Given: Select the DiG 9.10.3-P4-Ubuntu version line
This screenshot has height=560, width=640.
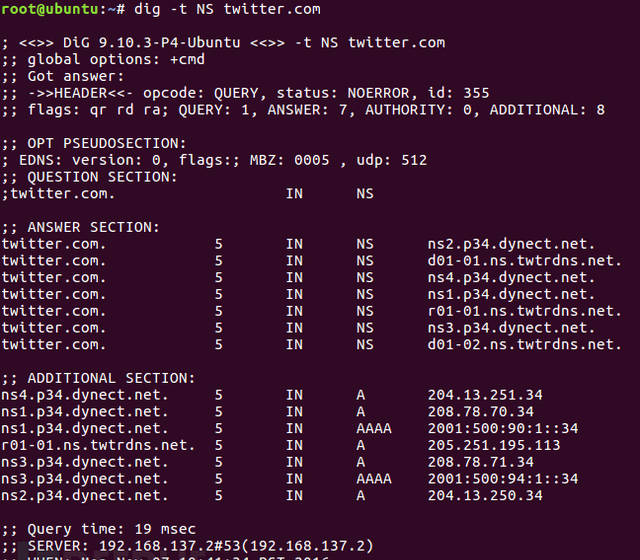Looking at the screenshot, I should point(223,43).
